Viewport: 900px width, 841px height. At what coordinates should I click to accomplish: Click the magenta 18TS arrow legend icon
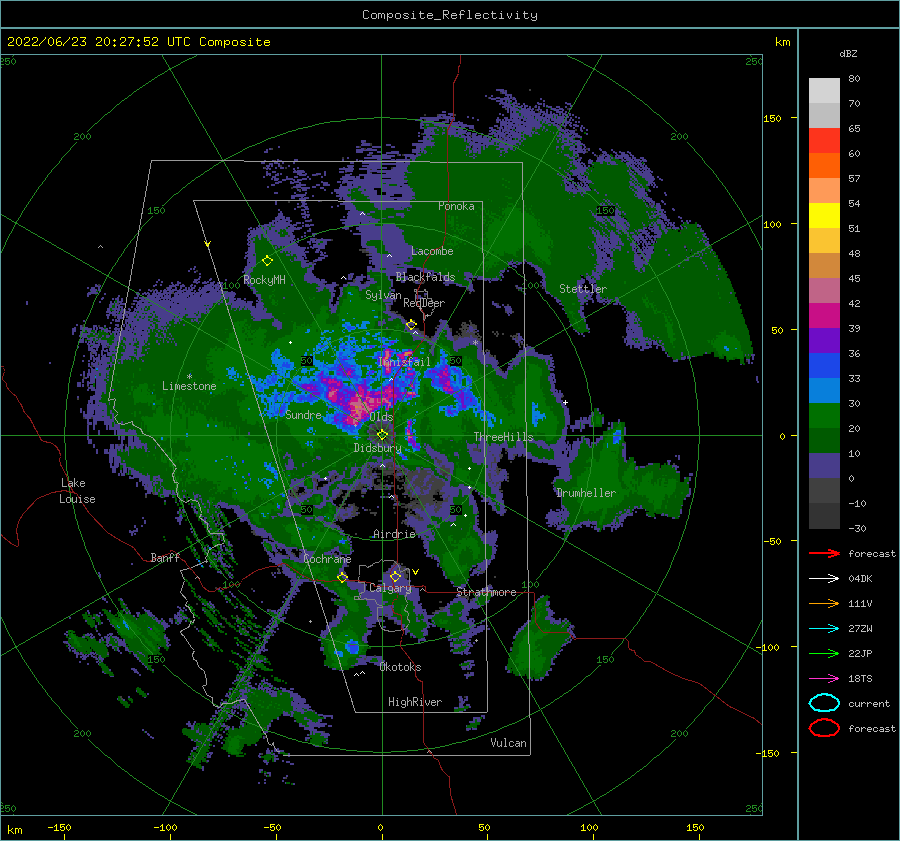point(824,678)
